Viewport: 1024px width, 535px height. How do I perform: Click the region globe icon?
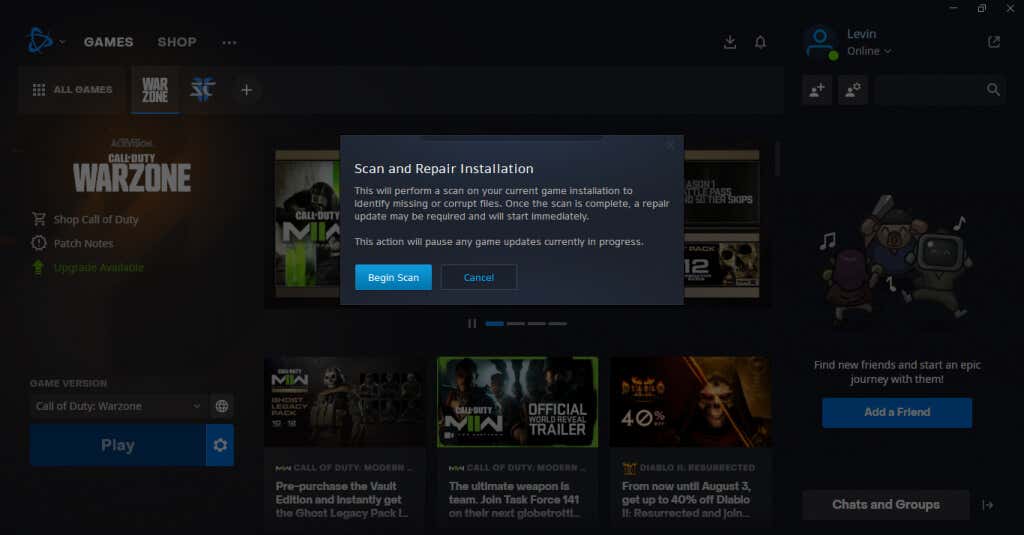[222, 406]
